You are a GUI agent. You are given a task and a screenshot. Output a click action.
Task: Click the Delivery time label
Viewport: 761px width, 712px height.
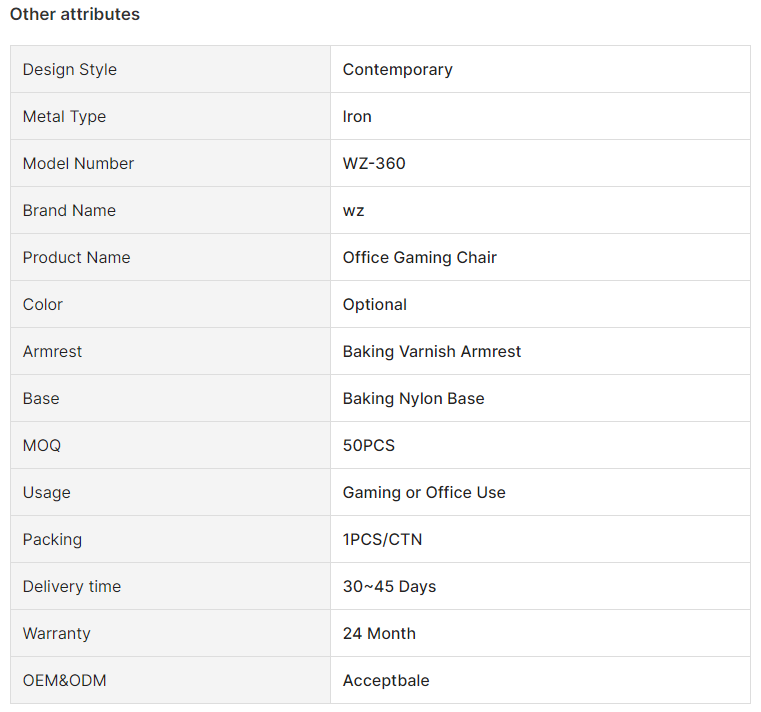(x=72, y=586)
